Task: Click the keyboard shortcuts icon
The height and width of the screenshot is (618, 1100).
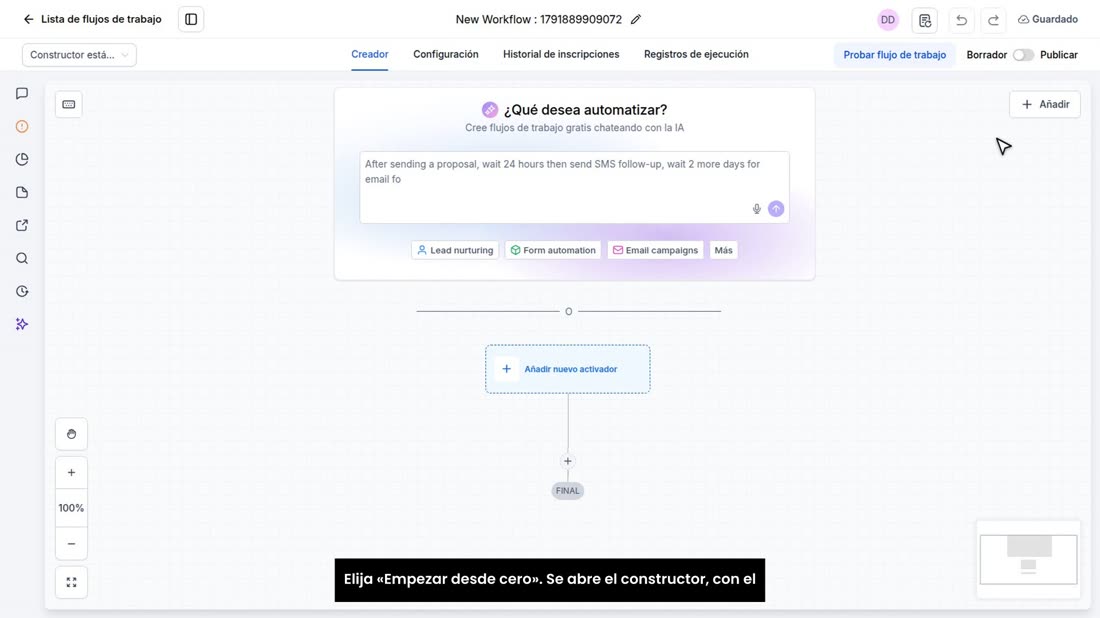Action: (69, 105)
